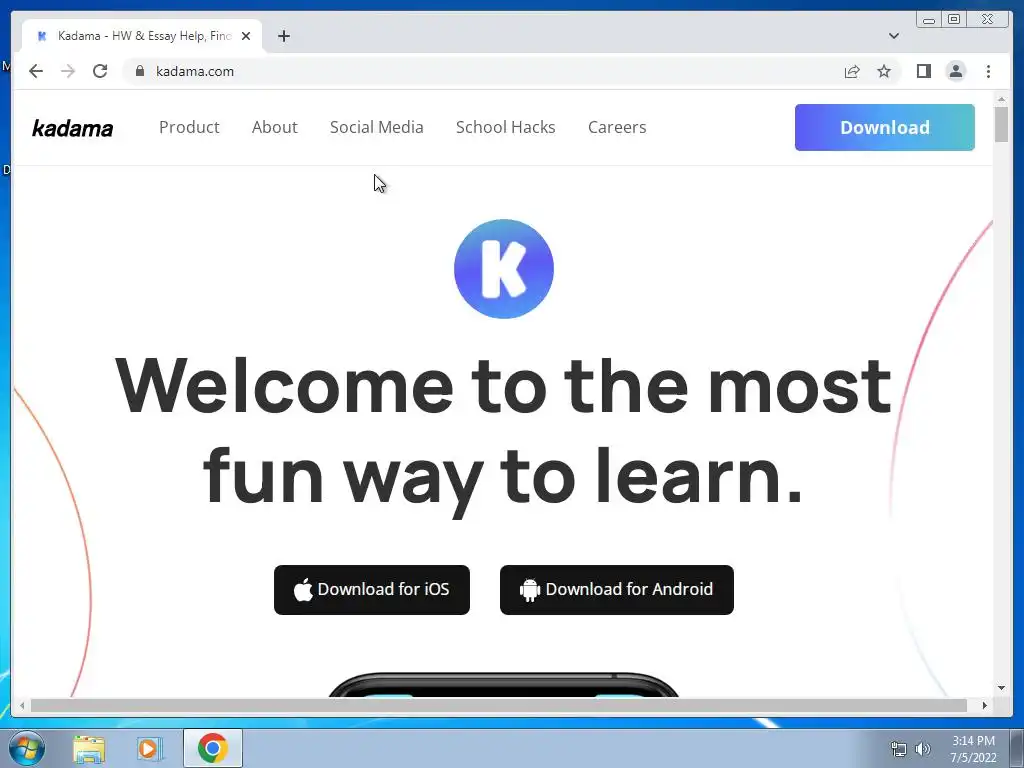Click the scroll down arrow
Viewport: 1024px width, 768px height.
[1001, 688]
